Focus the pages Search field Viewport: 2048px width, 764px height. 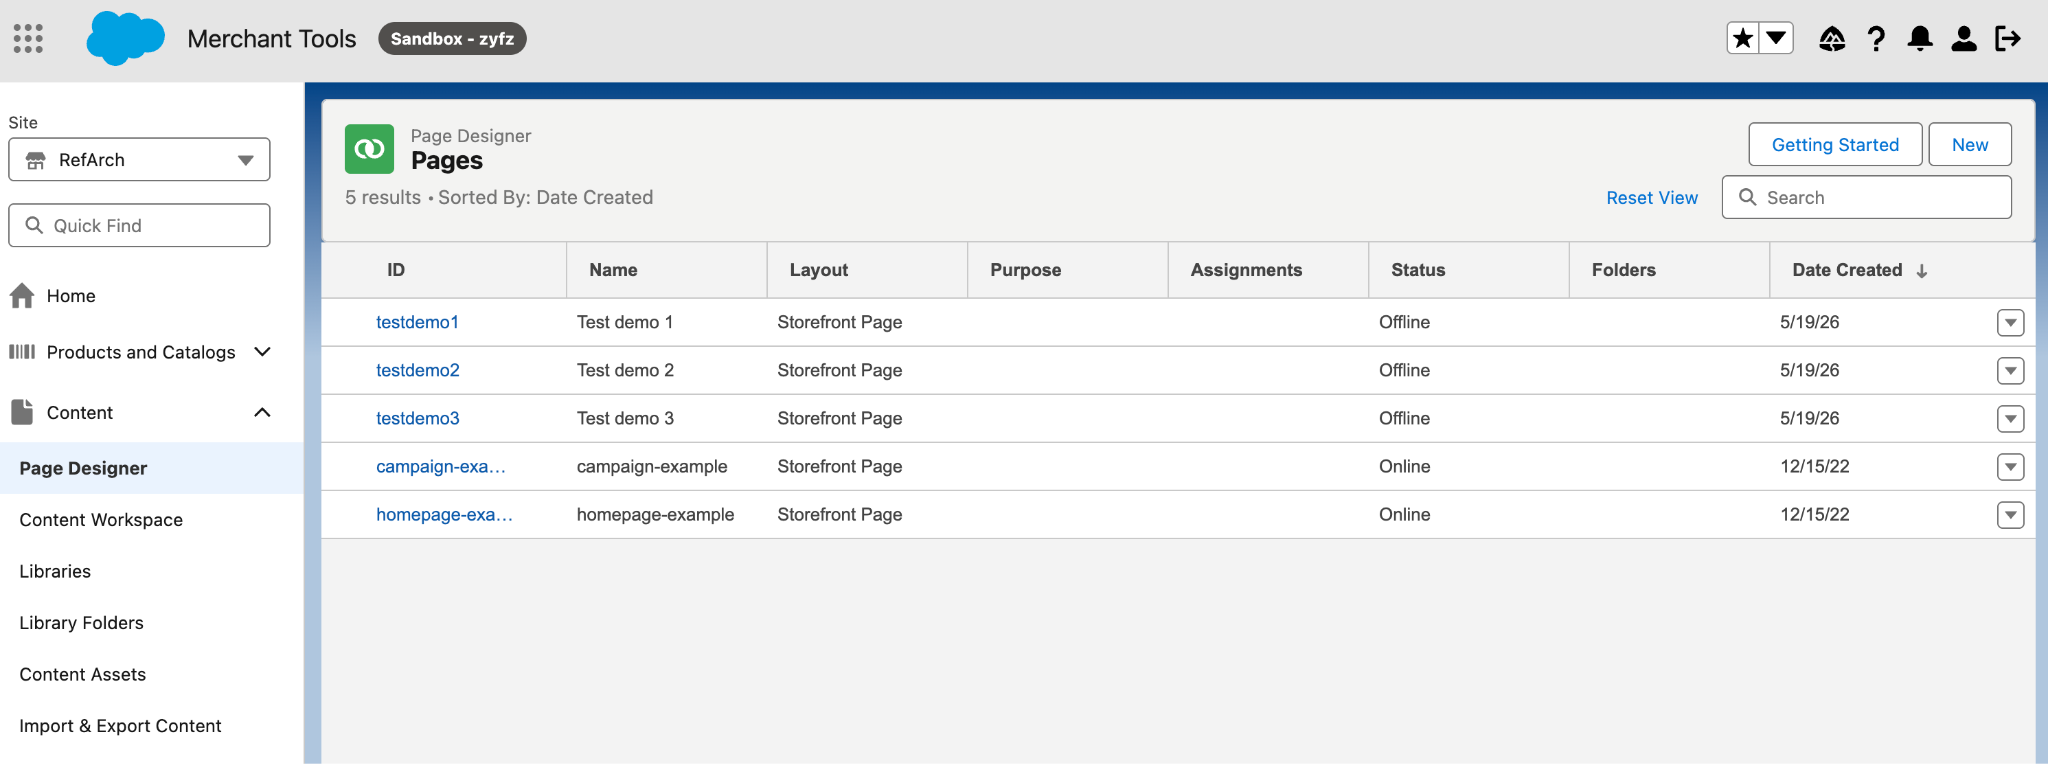1867,197
